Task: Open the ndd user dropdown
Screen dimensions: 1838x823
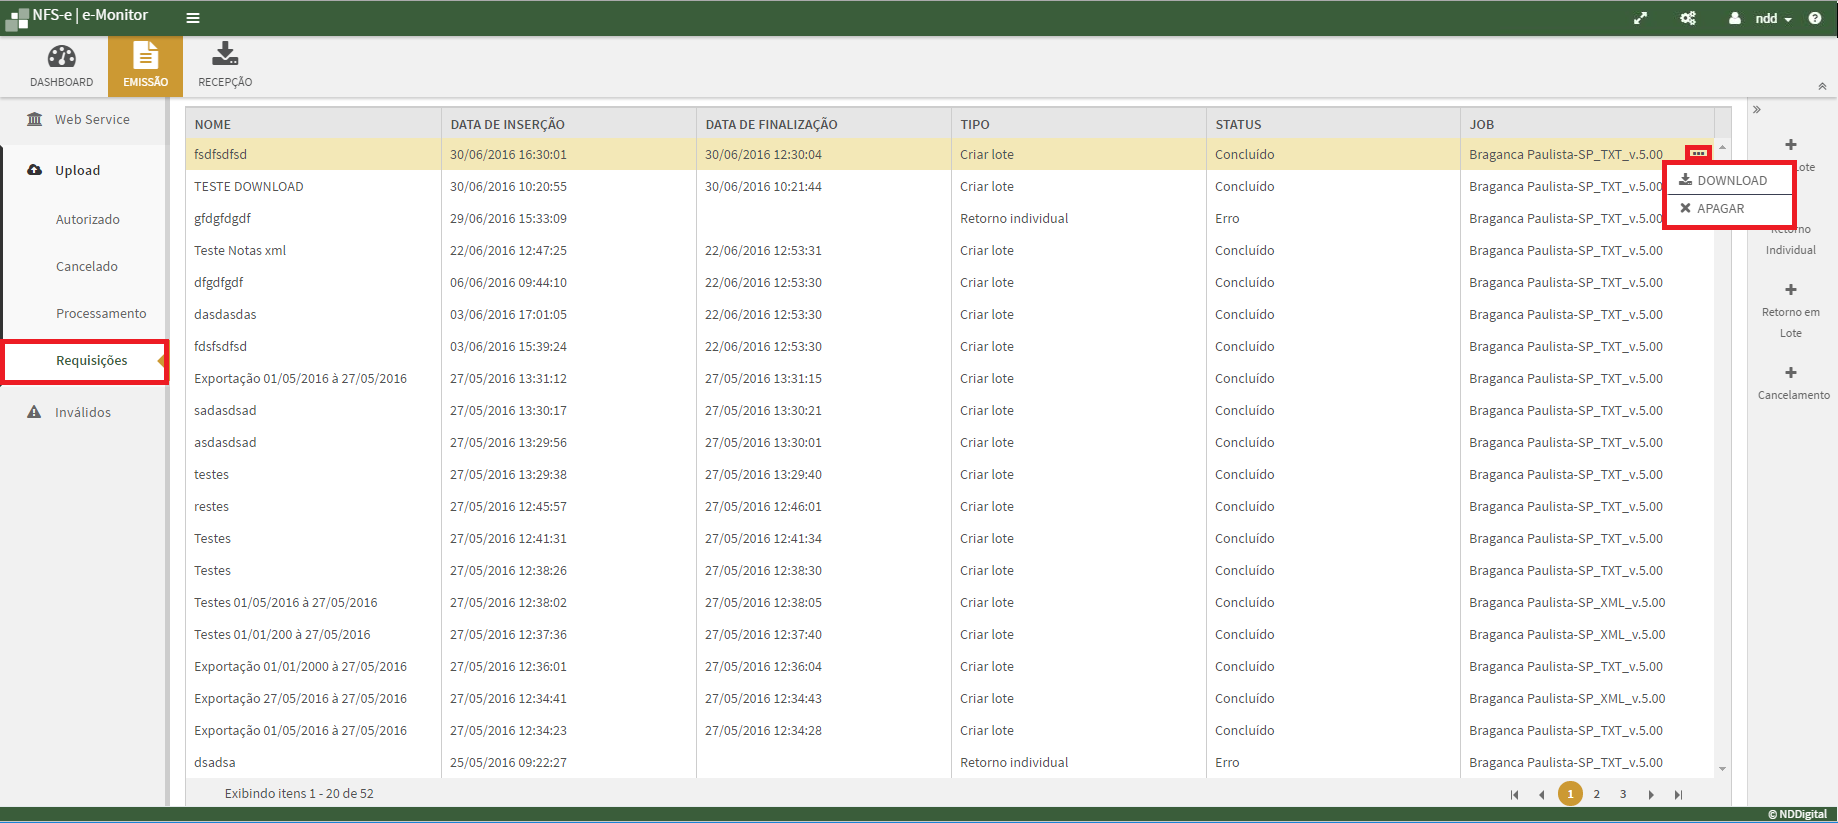Action: 1765,18
